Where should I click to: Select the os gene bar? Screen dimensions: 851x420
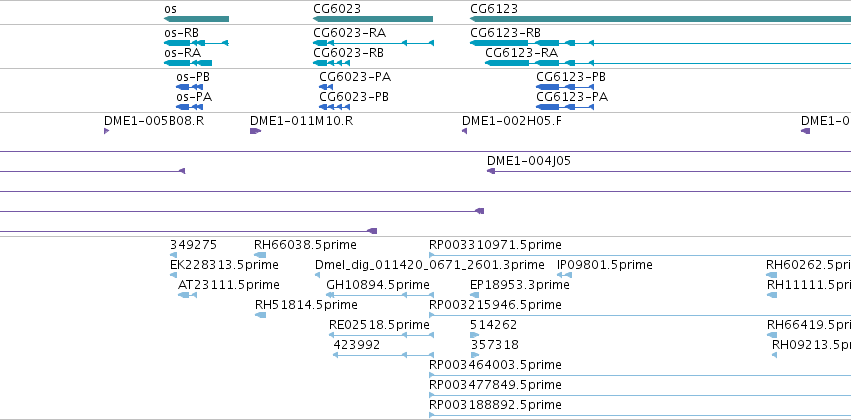(196, 20)
